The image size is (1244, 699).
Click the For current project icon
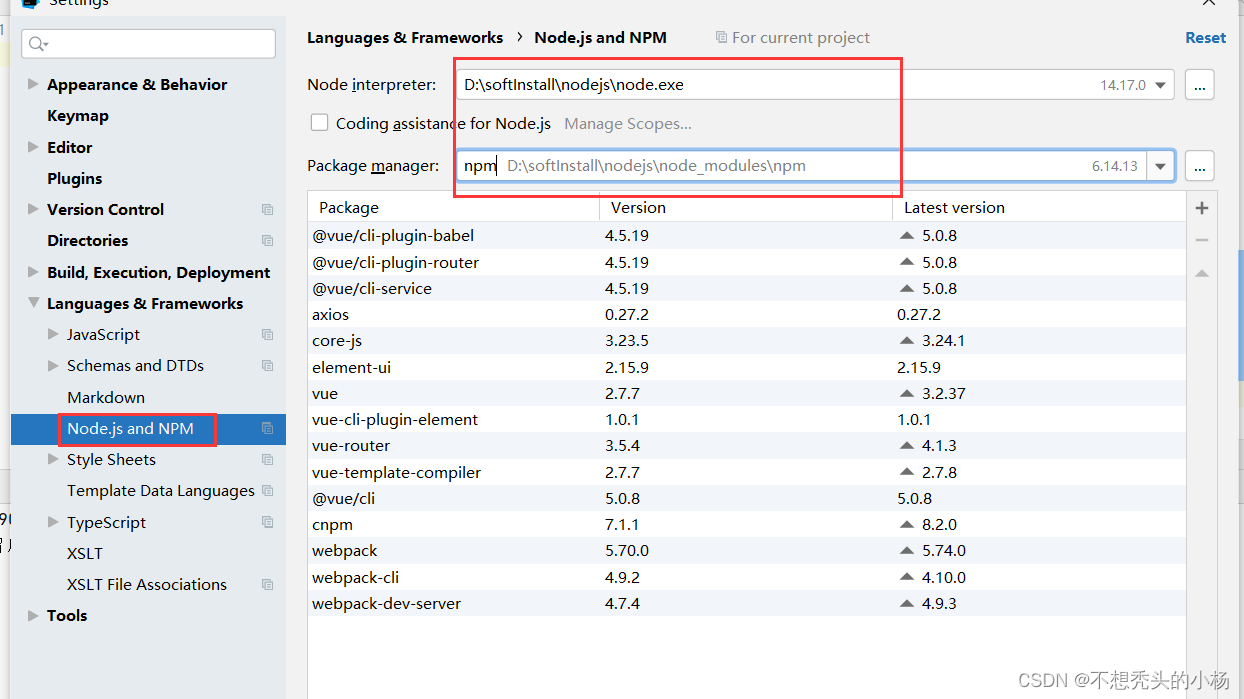(721, 38)
